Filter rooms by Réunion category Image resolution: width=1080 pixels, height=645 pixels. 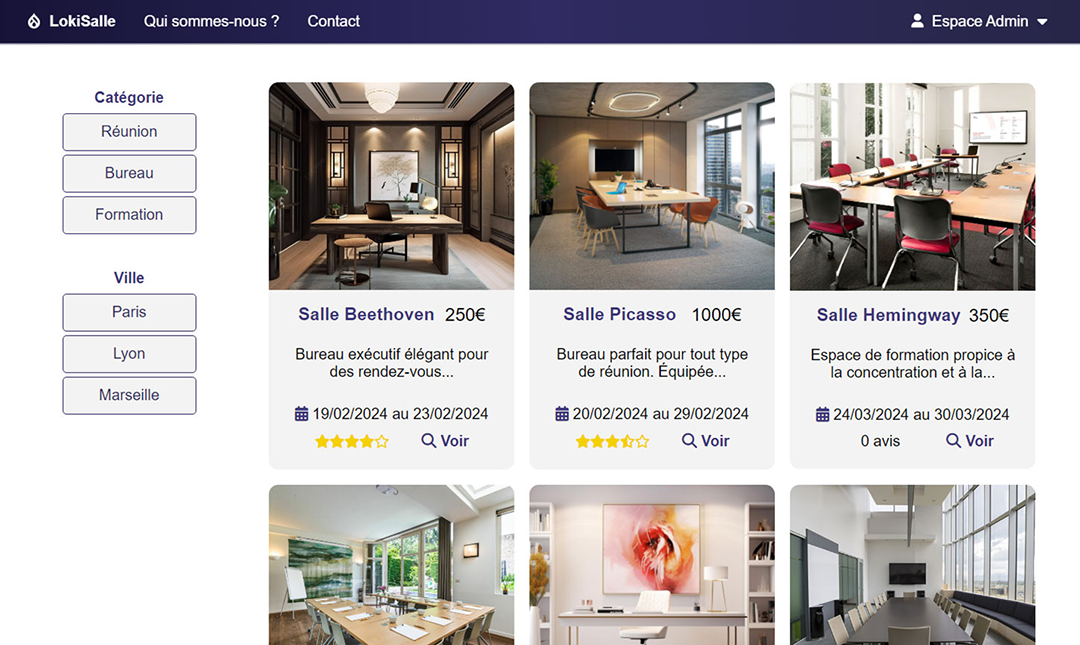click(129, 132)
